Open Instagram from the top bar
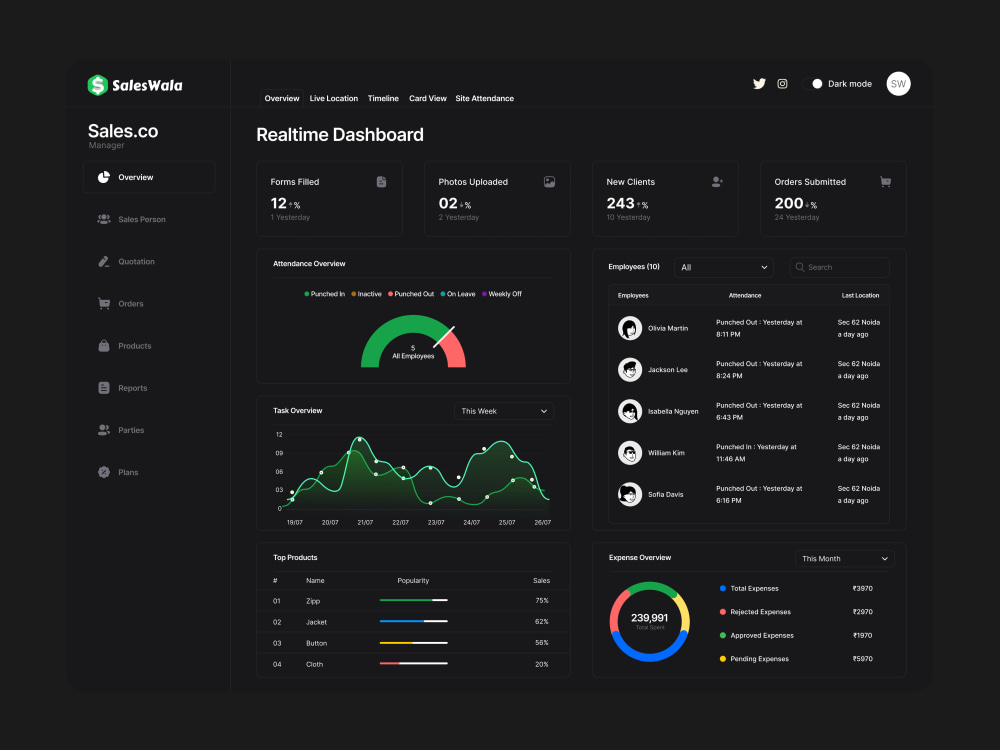 tap(782, 84)
